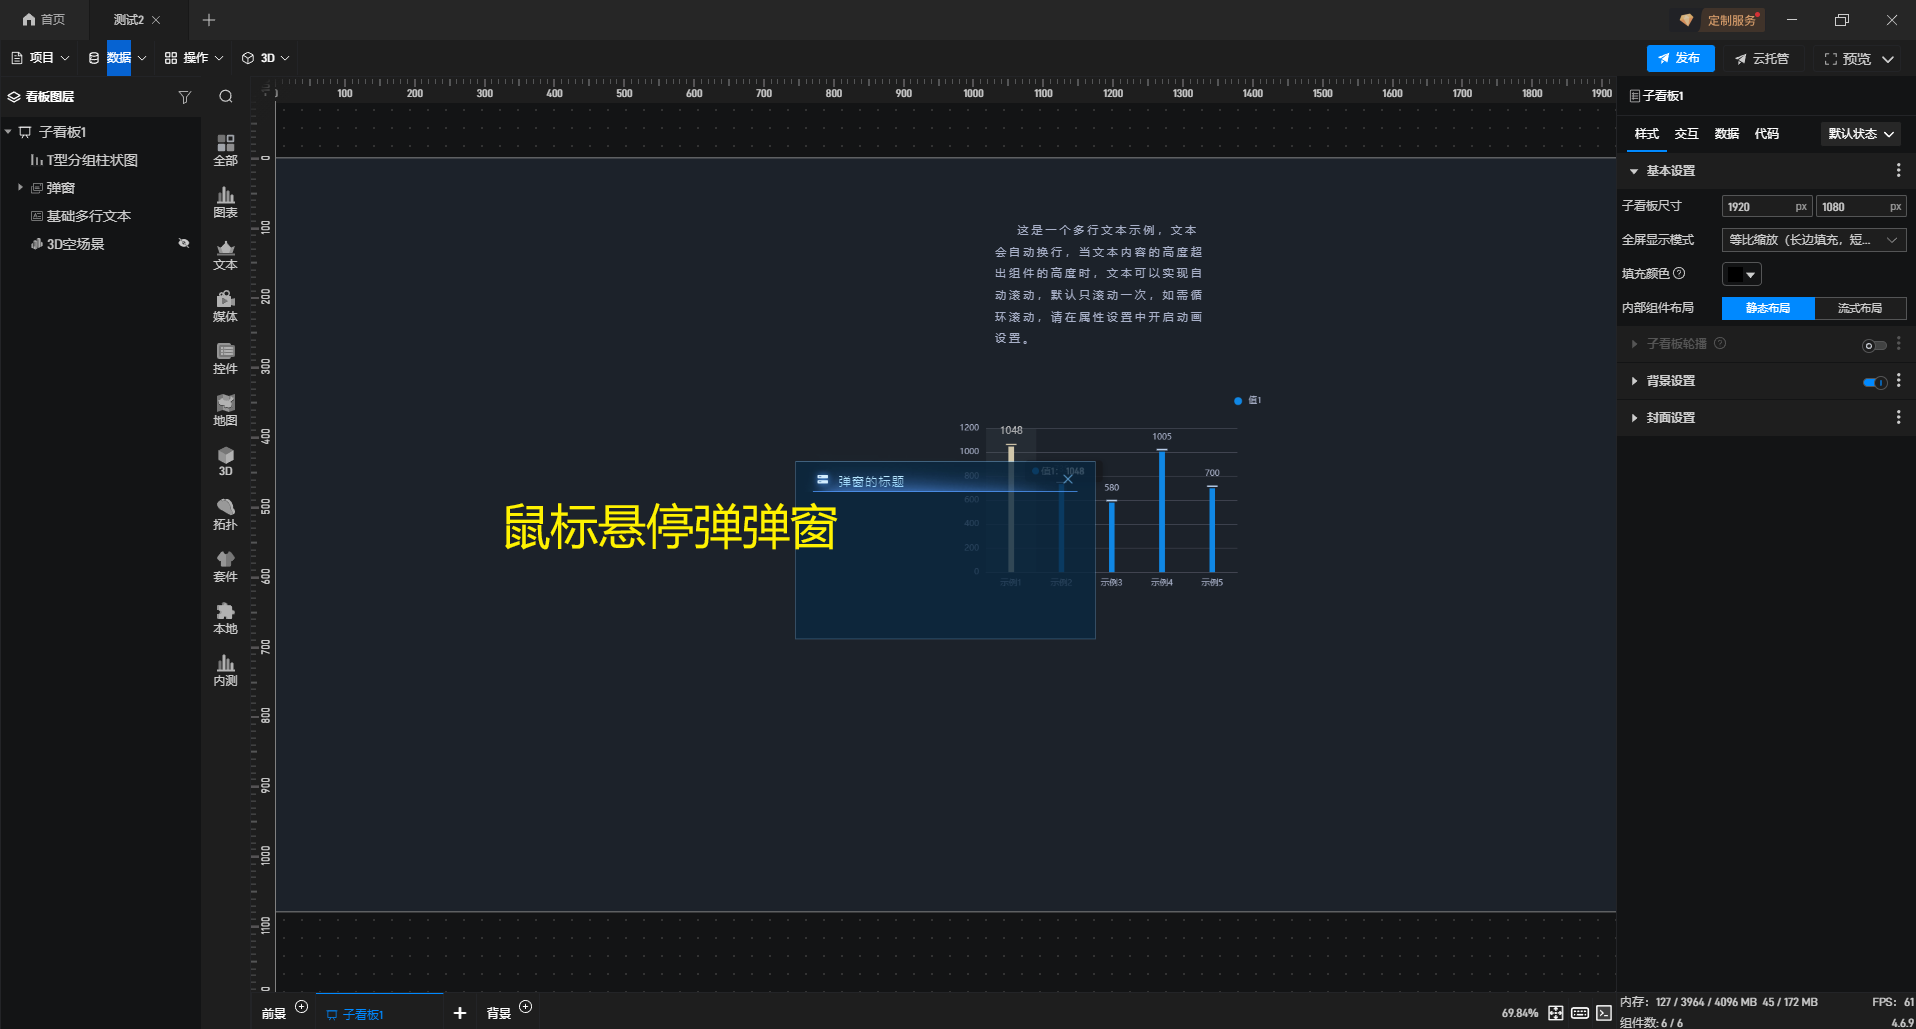The width and height of the screenshot is (1916, 1029).
Task: Switch to the 交互 tab
Action: tap(1686, 133)
